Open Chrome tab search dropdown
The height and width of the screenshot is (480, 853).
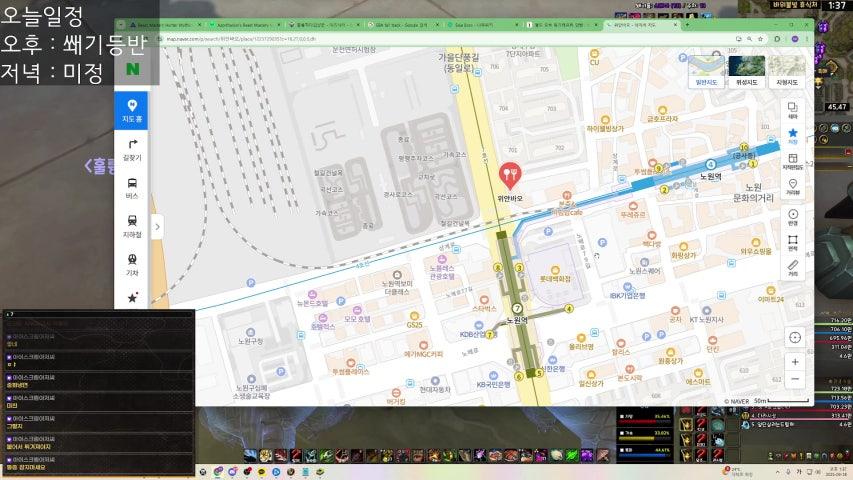[120, 25]
